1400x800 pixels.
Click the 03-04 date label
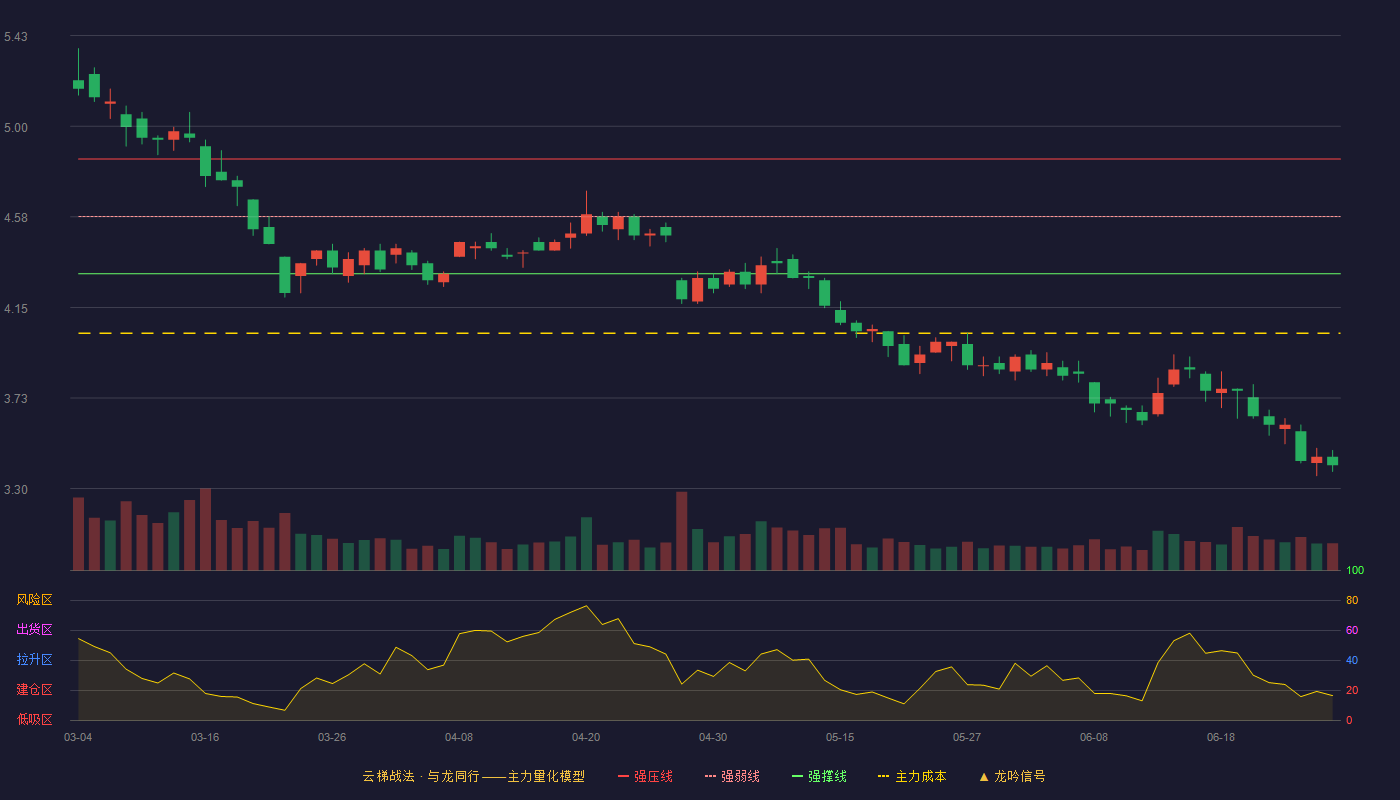tap(78, 737)
